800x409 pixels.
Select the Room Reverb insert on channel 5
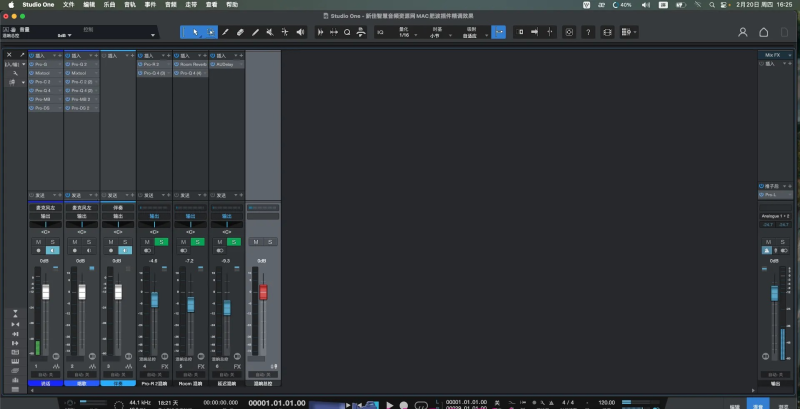pyautogui.click(x=190, y=65)
